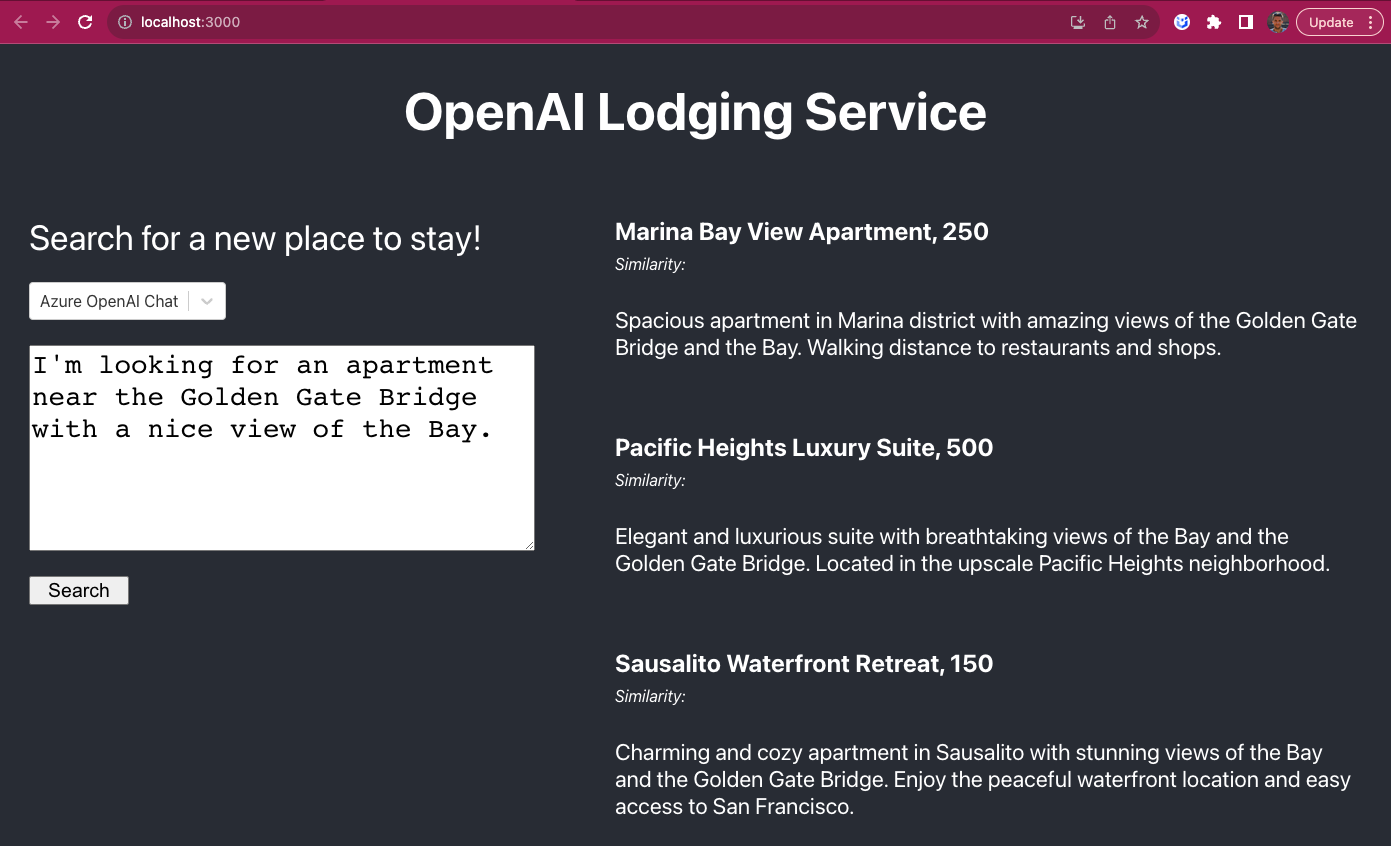1391x846 pixels.
Task: Open the browser side panel
Action: (1245, 21)
